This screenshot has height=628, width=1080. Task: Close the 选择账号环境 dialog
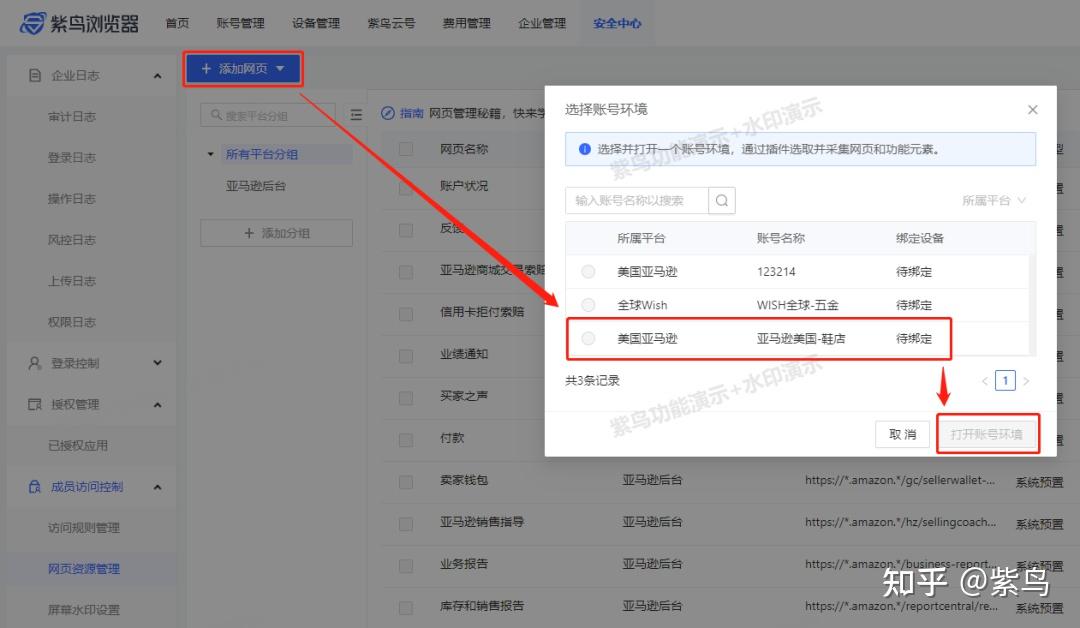click(x=1032, y=109)
